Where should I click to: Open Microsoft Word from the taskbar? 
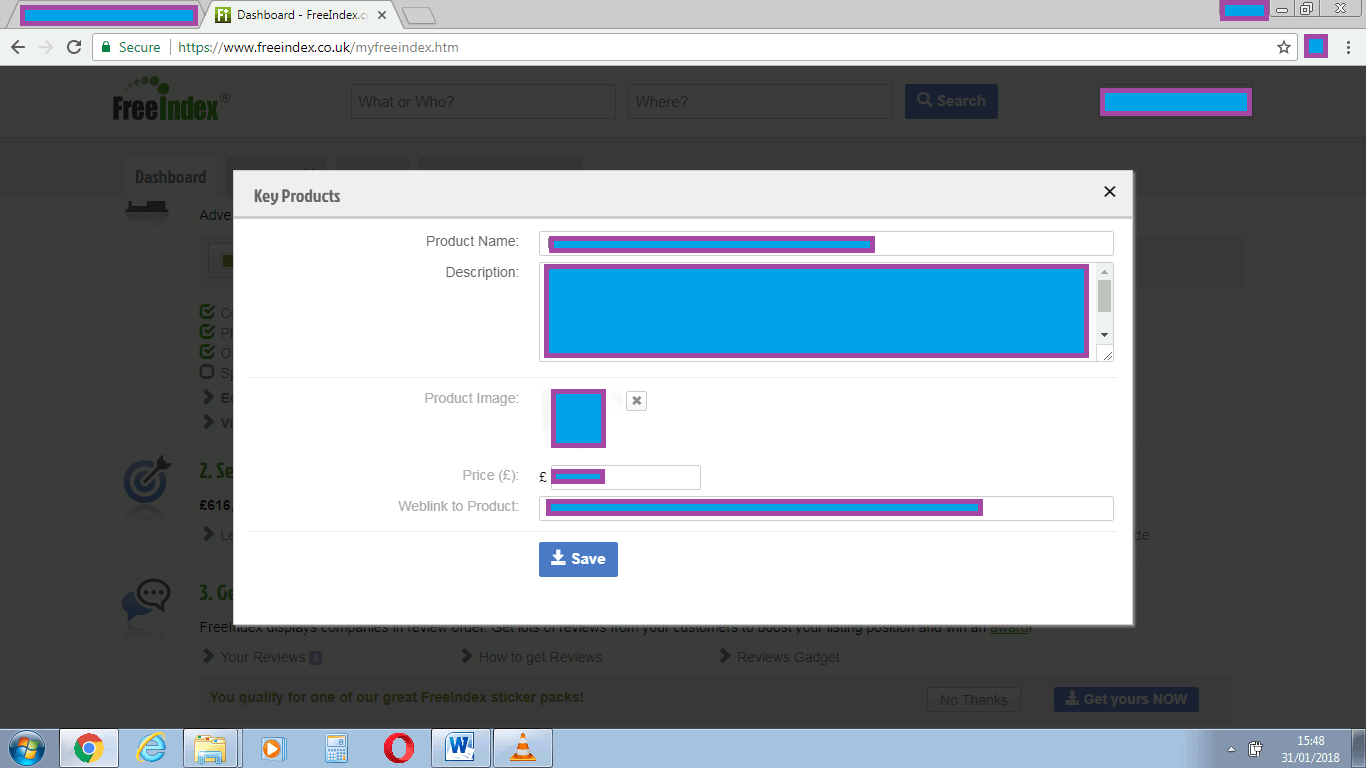pos(460,748)
